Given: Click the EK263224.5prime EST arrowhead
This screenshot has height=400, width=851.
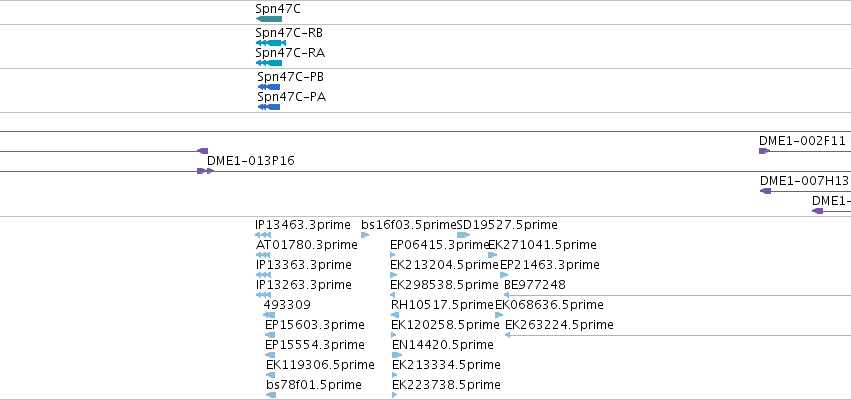Looking at the screenshot, I should click(x=507, y=335).
